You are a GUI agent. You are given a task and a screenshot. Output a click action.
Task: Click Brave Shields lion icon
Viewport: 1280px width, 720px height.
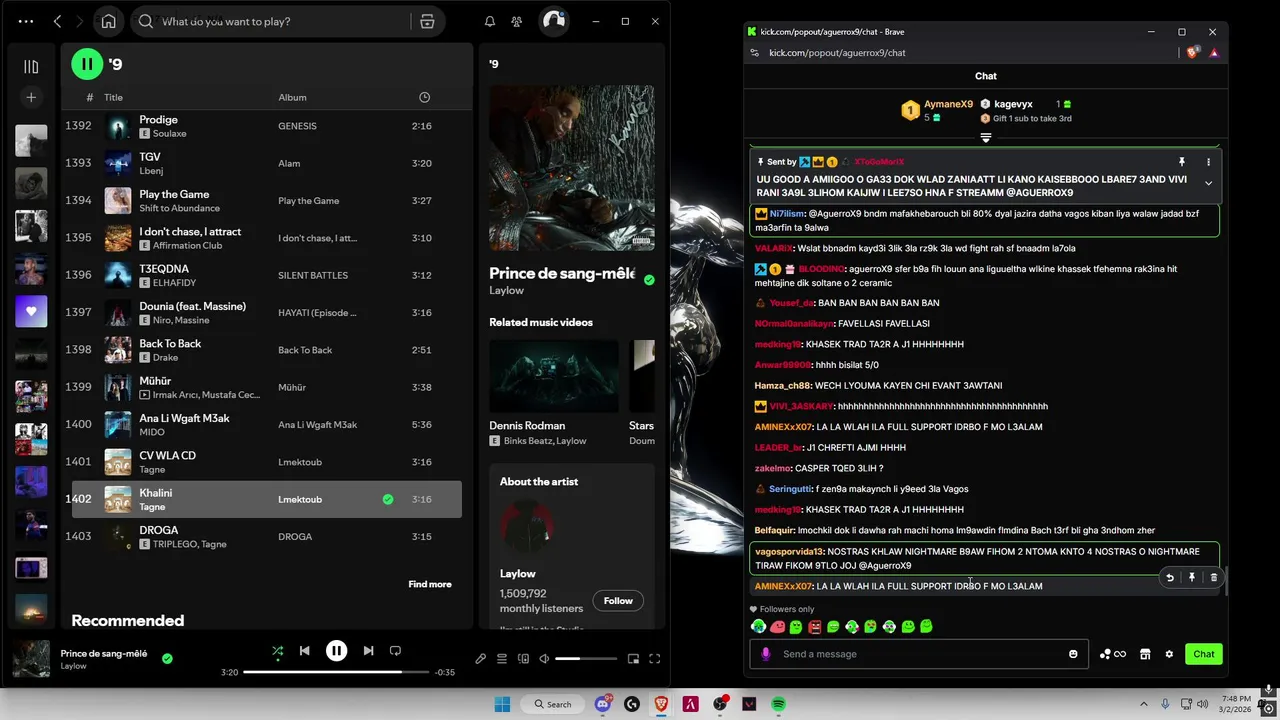click(x=1192, y=53)
